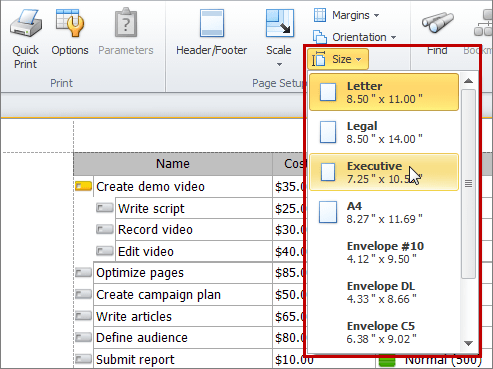Viewport: 493px width, 369px height.
Task: Open the arrow below Scale
Action: pyautogui.click(x=279, y=64)
